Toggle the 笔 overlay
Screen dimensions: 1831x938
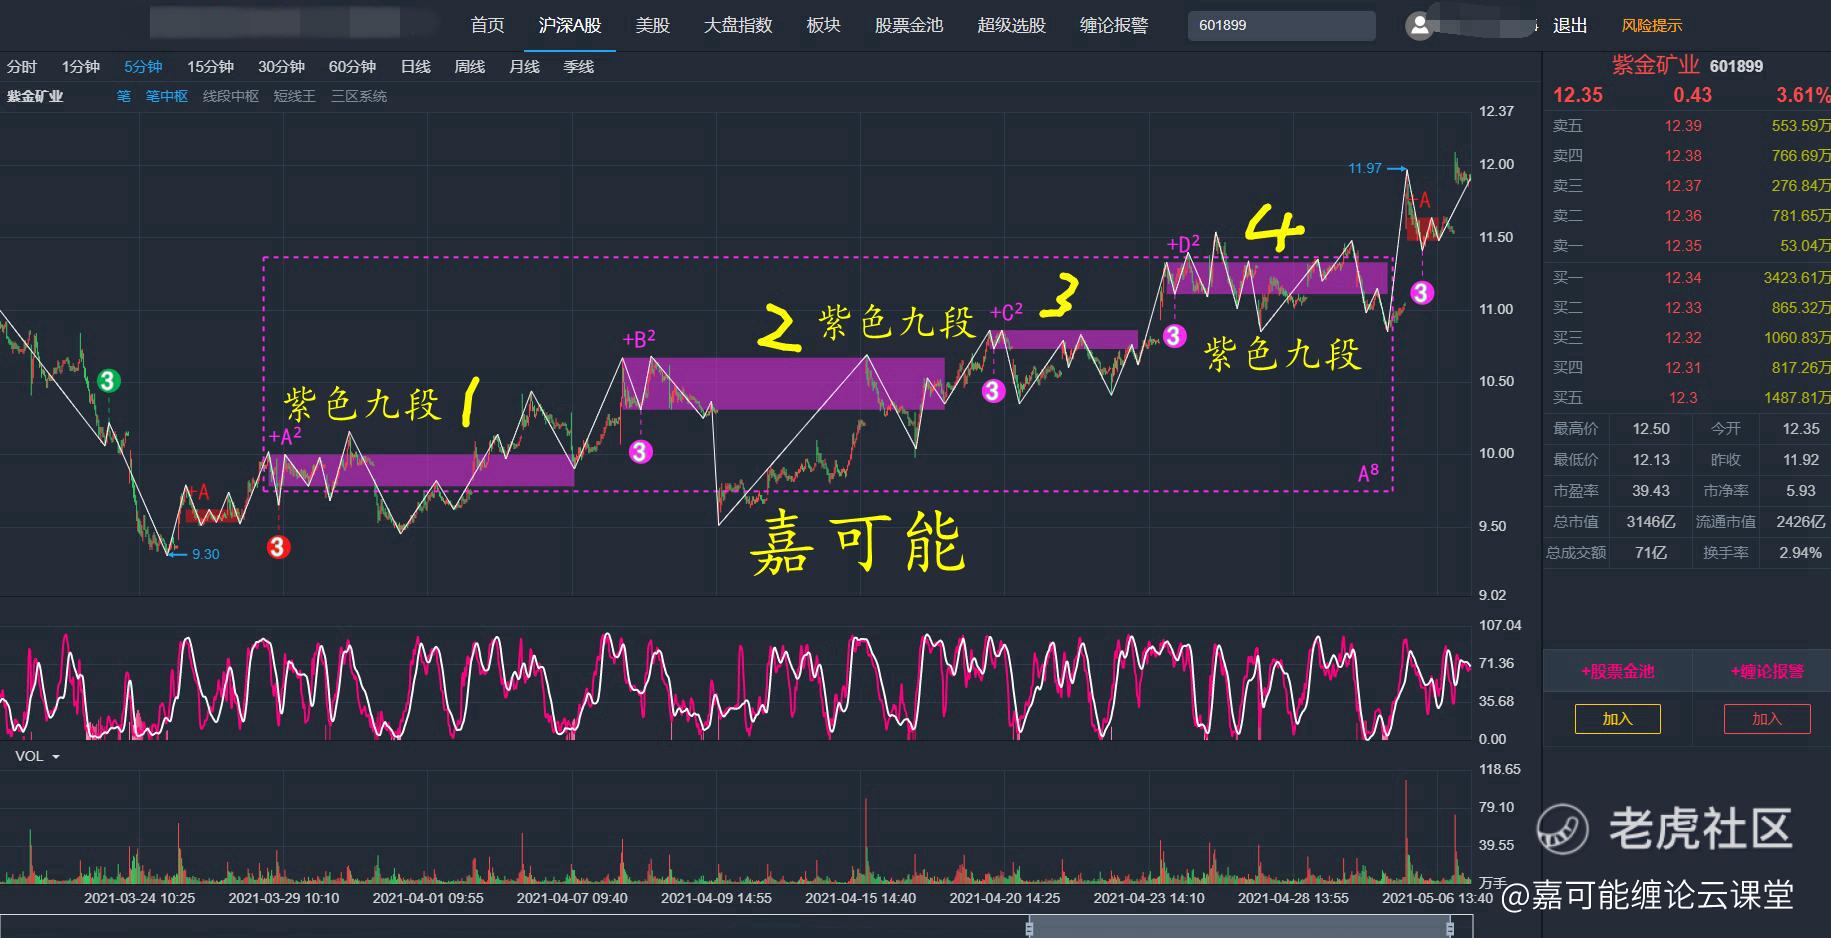pos(124,96)
